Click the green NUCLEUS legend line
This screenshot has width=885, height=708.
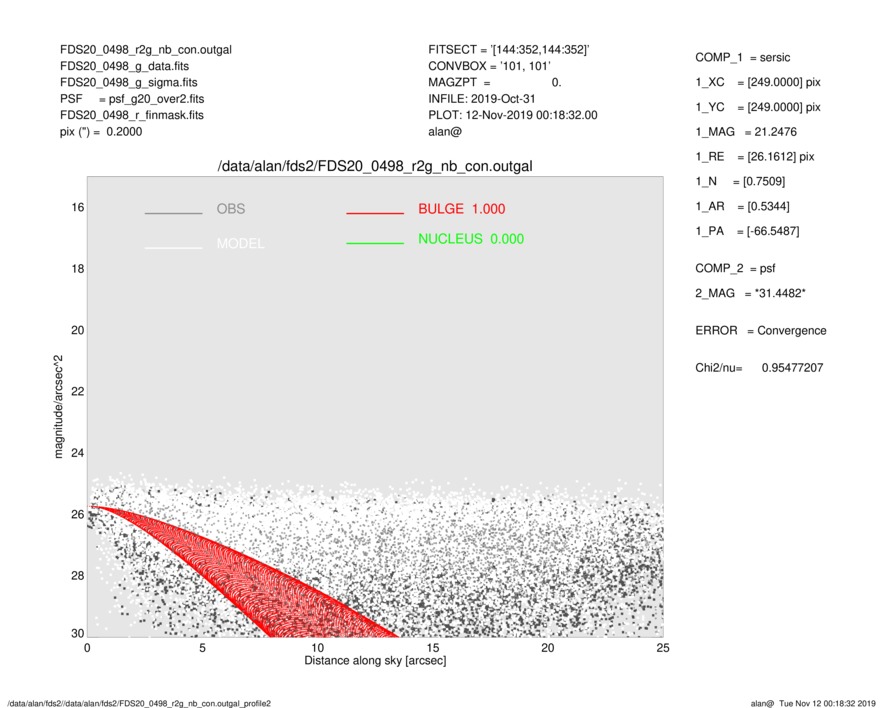coord(375,243)
